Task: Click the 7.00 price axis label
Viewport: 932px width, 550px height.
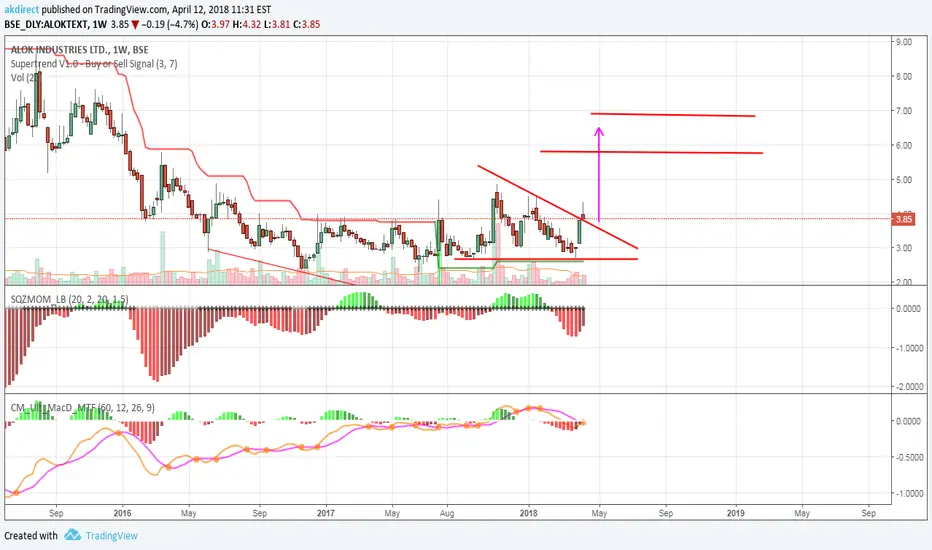Action: coord(903,111)
